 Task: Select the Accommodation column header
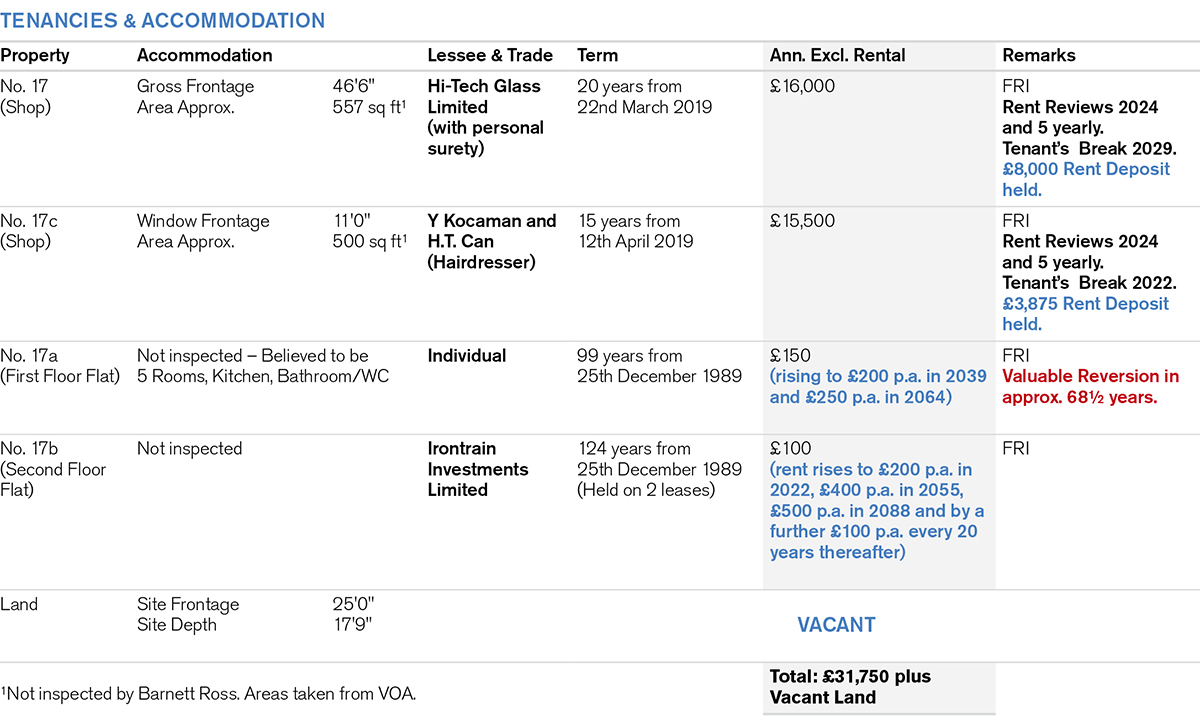pos(204,56)
